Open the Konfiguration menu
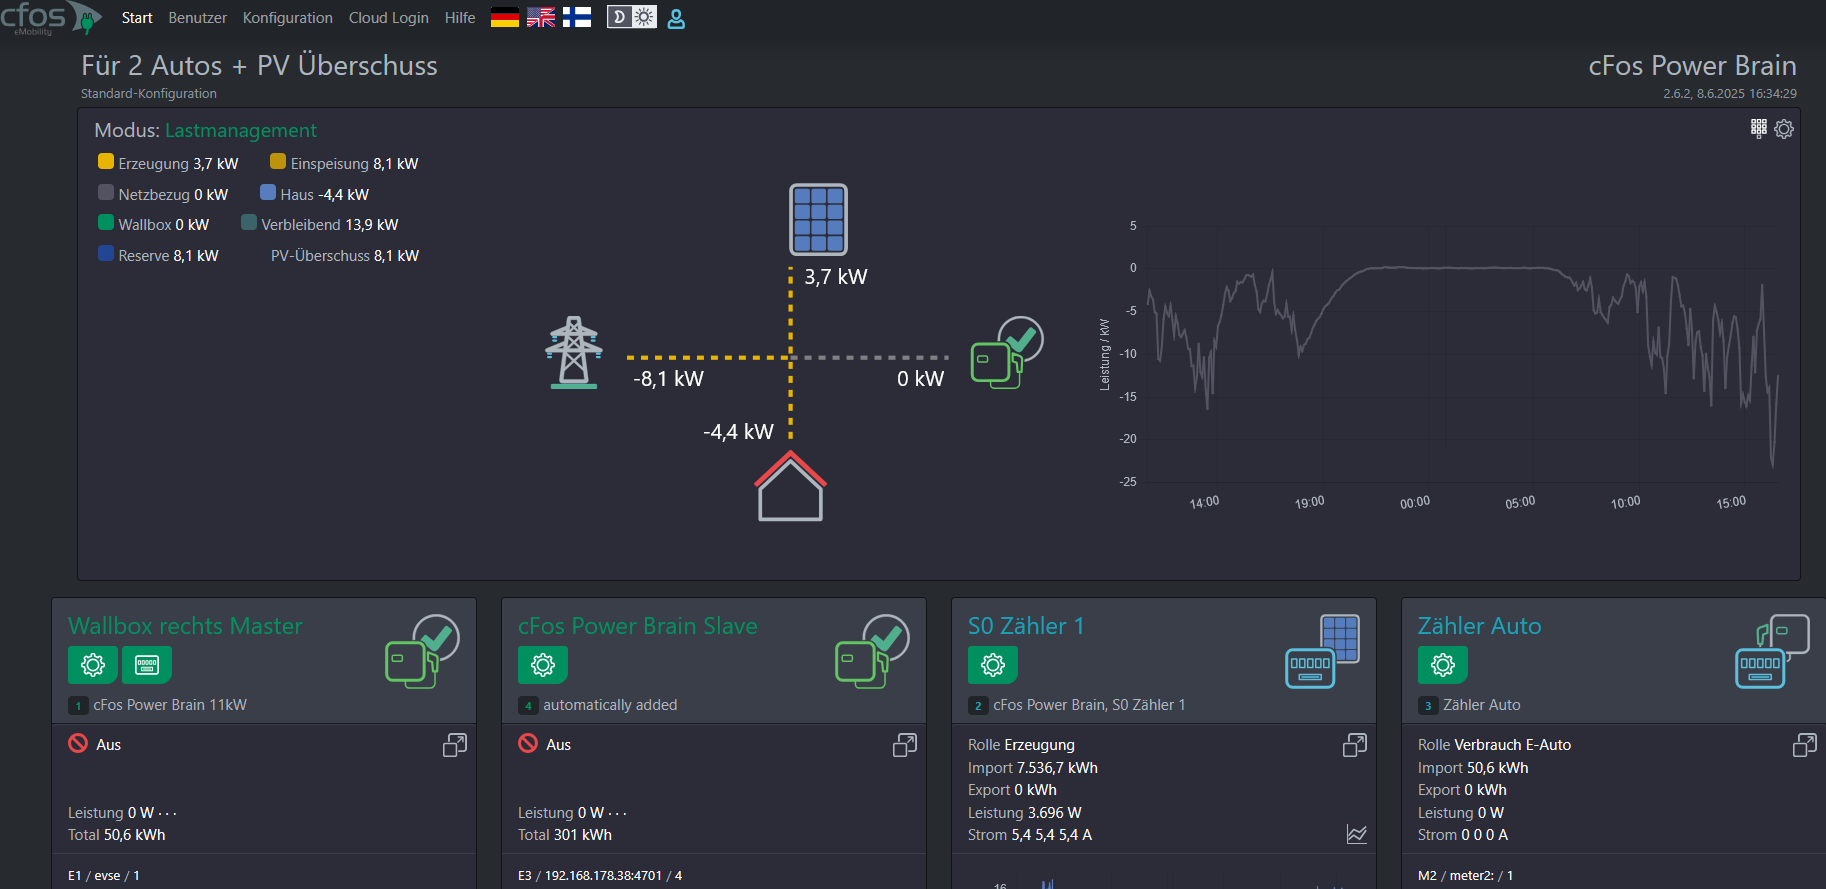The height and width of the screenshot is (889, 1826). tap(287, 18)
